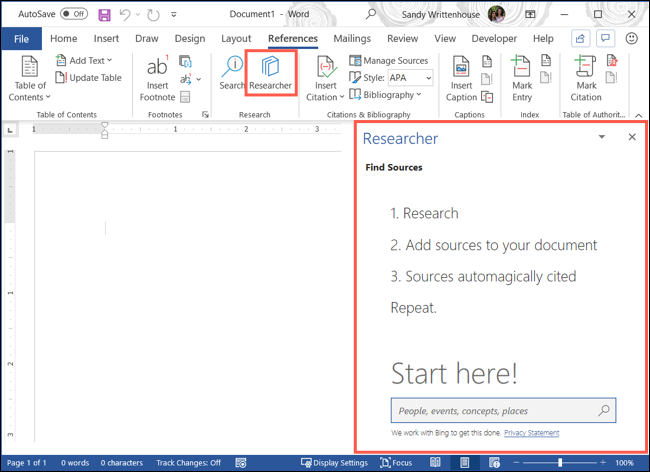The height and width of the screenshot is (472, 650).
Task: Click Manage Sources
Action: tap(388, 61)
